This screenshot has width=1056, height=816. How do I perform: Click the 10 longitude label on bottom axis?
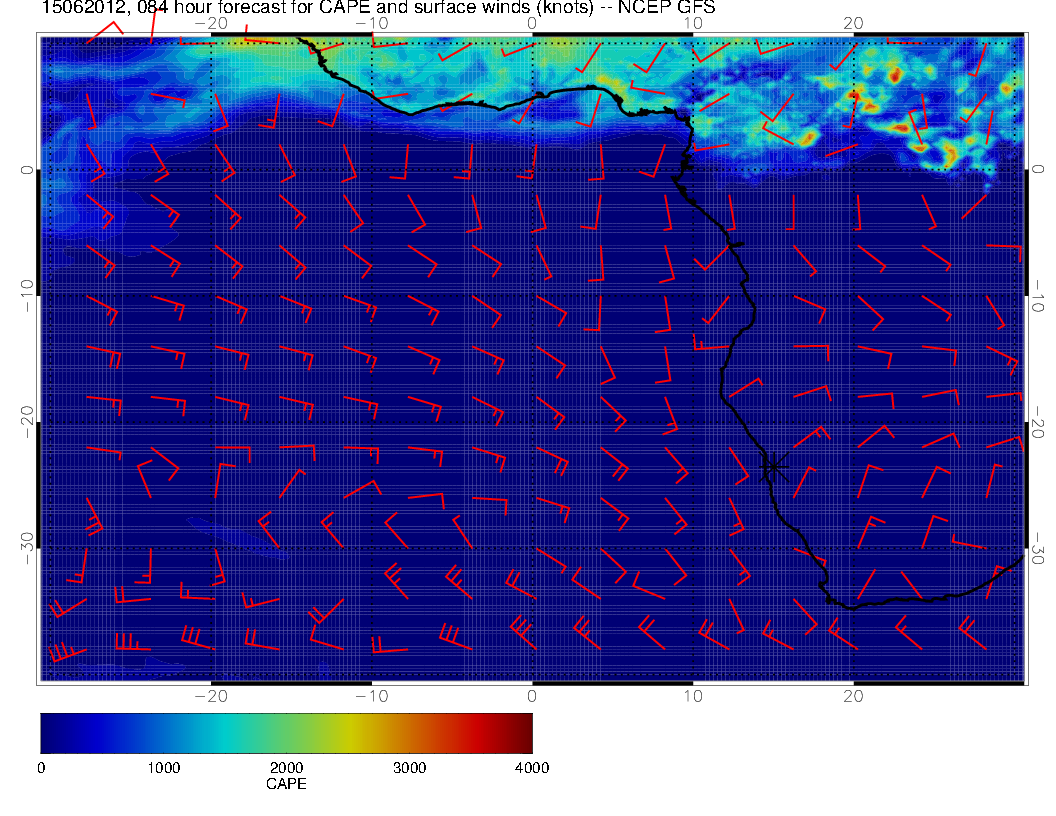(693, 695)
